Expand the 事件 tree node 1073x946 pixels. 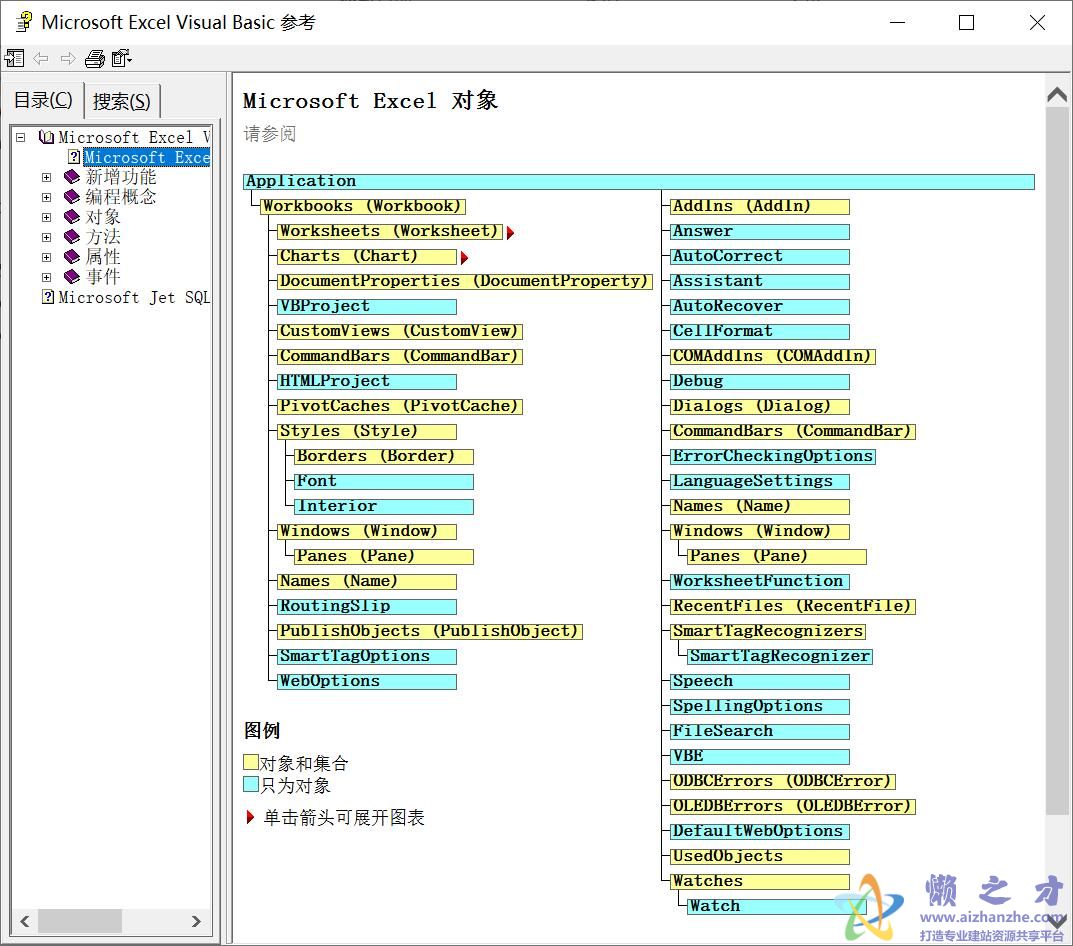click(x=47, y=277)
